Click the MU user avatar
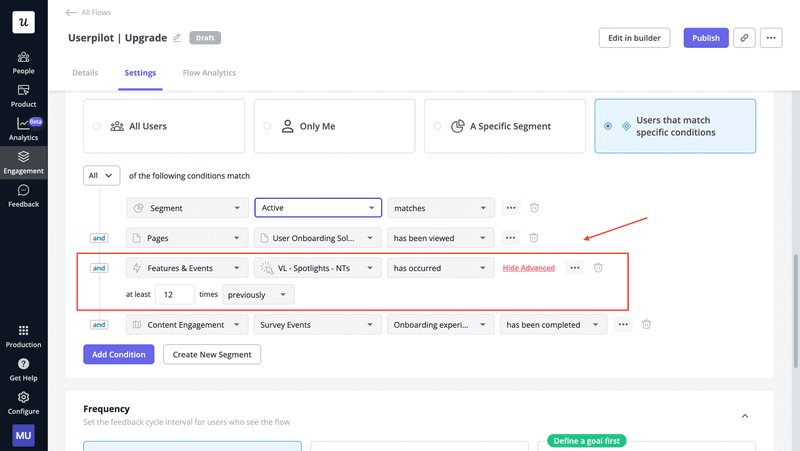Screen dimensions: 800x451 click(23, 435)
